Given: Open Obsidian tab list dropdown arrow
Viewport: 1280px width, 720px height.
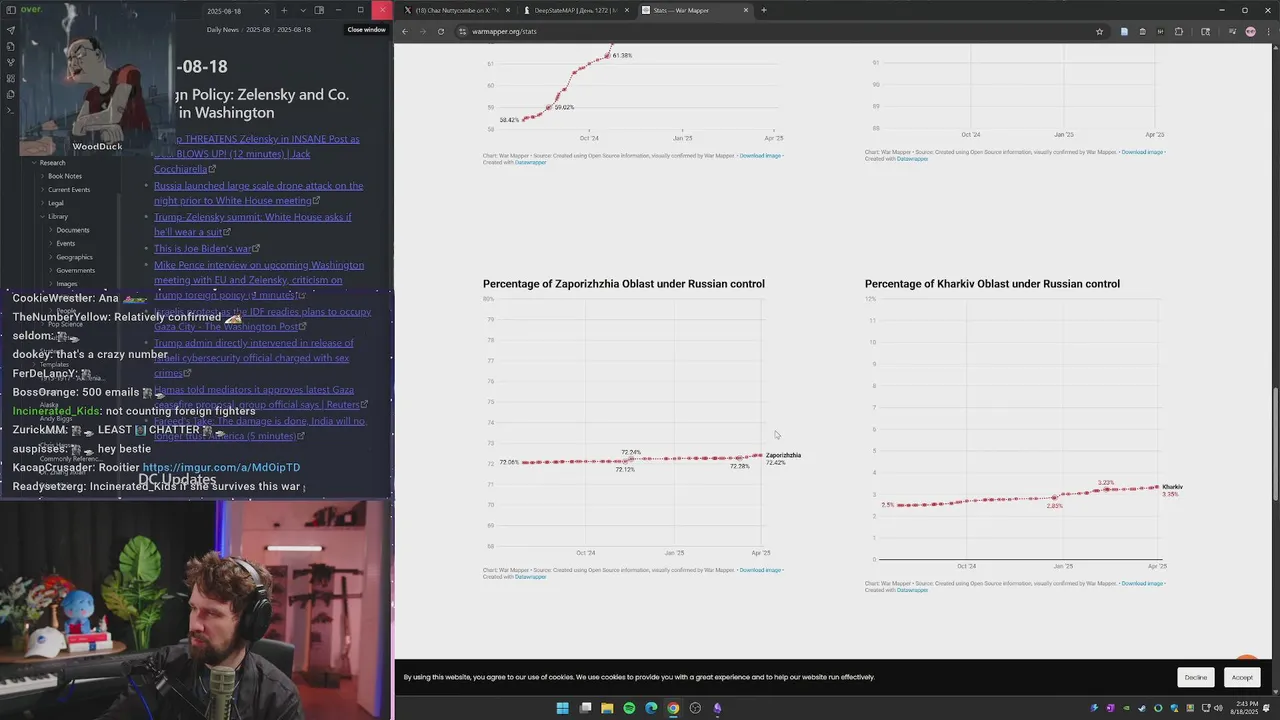Looking at the screenshot, I should [x=302, y=10].
